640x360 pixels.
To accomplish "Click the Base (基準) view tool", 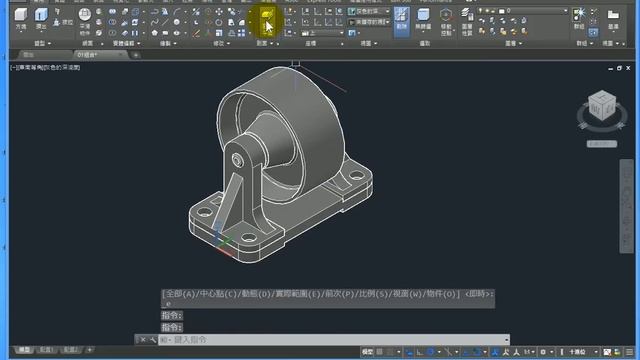I will [x=613, y=19].
